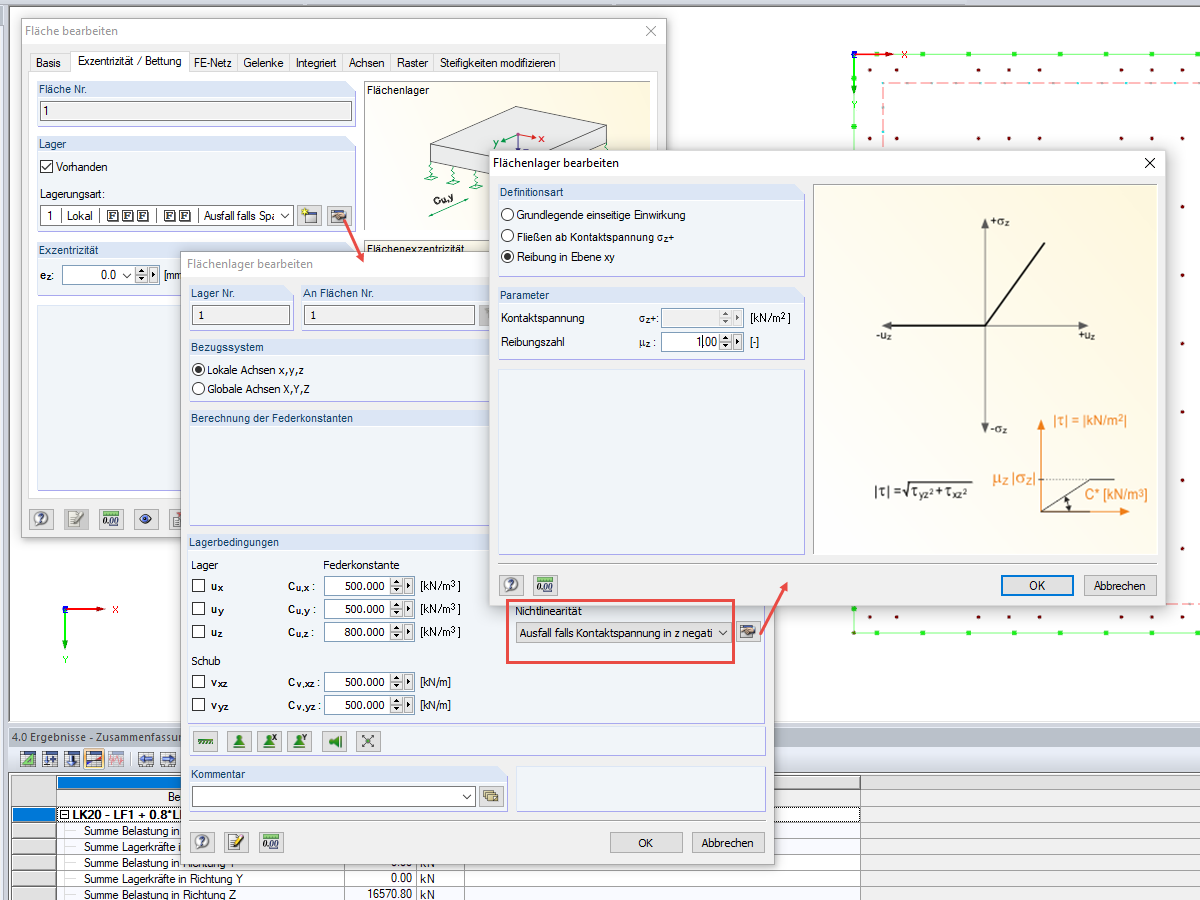Click highlighted table icon in Ergebnisse toolbar

tap(94, 758)
